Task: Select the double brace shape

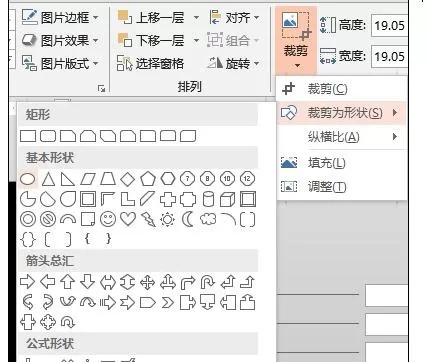Action: (x=28, y=239)
